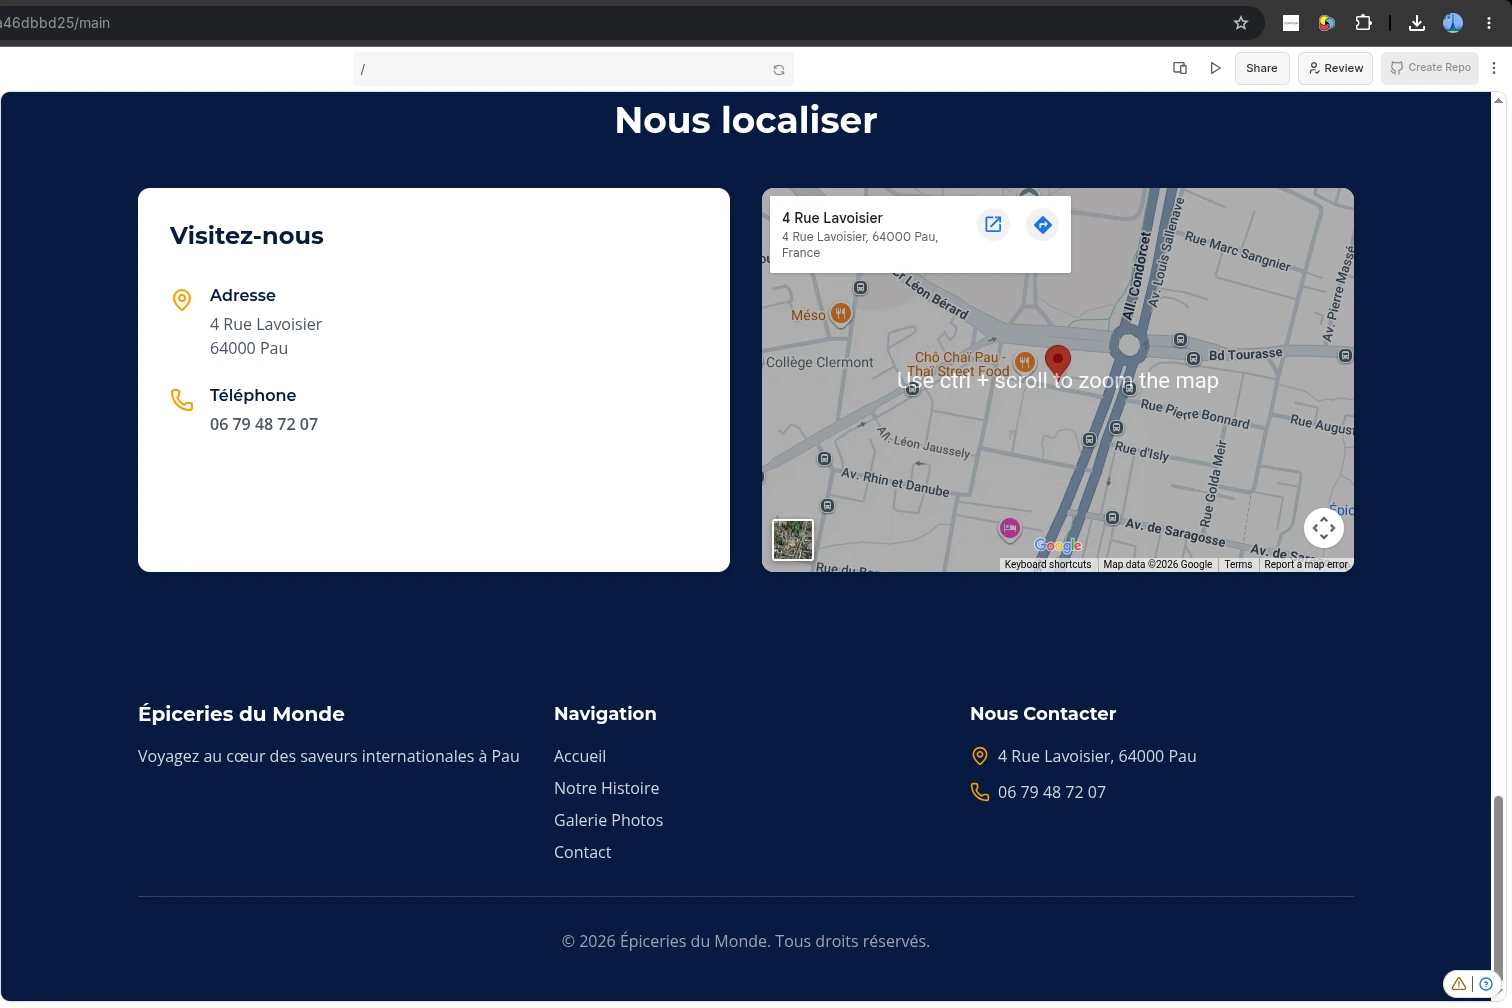Click the Chô Chaï Pau restaurant marker

click(1024, 362)
